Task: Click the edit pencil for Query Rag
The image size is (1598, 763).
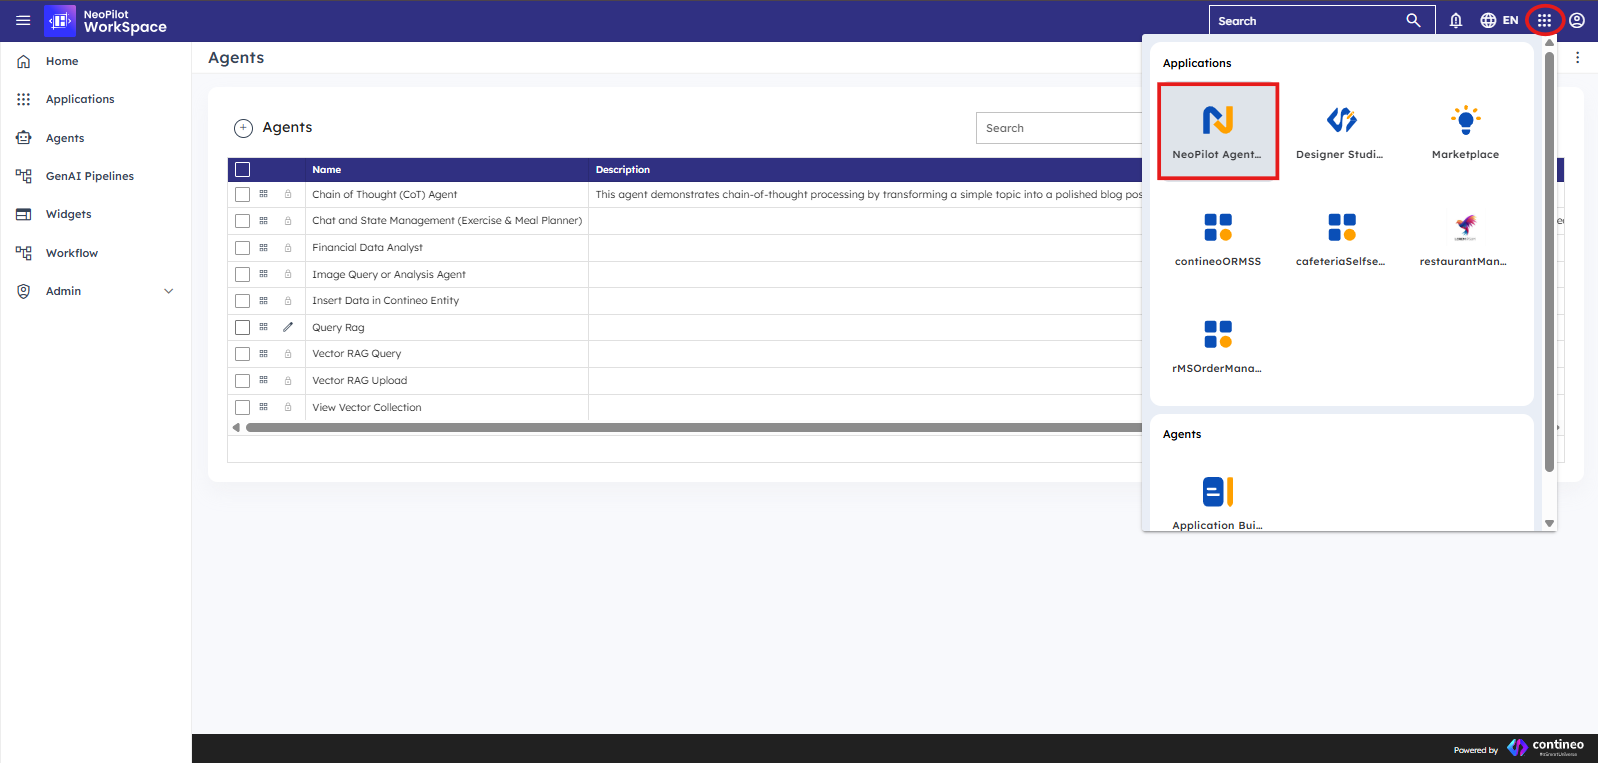Action: pos(288,327)
